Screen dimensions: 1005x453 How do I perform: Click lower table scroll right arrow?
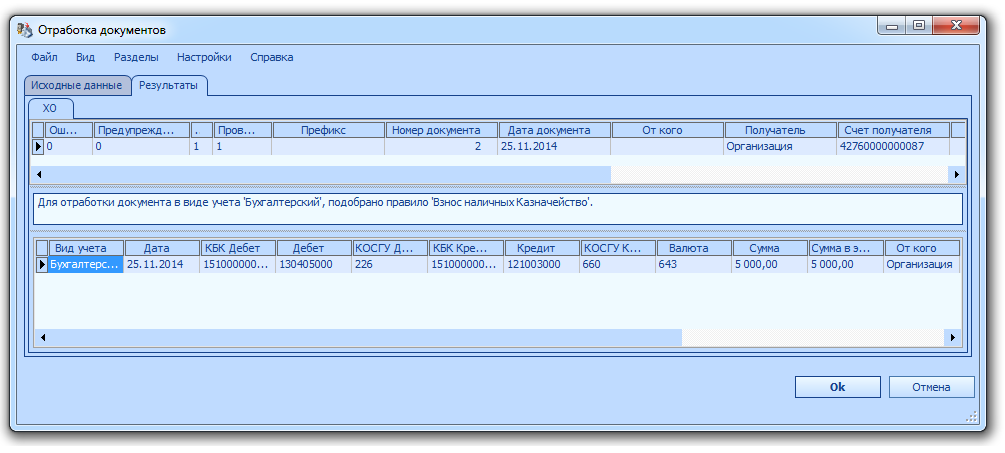click(x=953, y=337)
